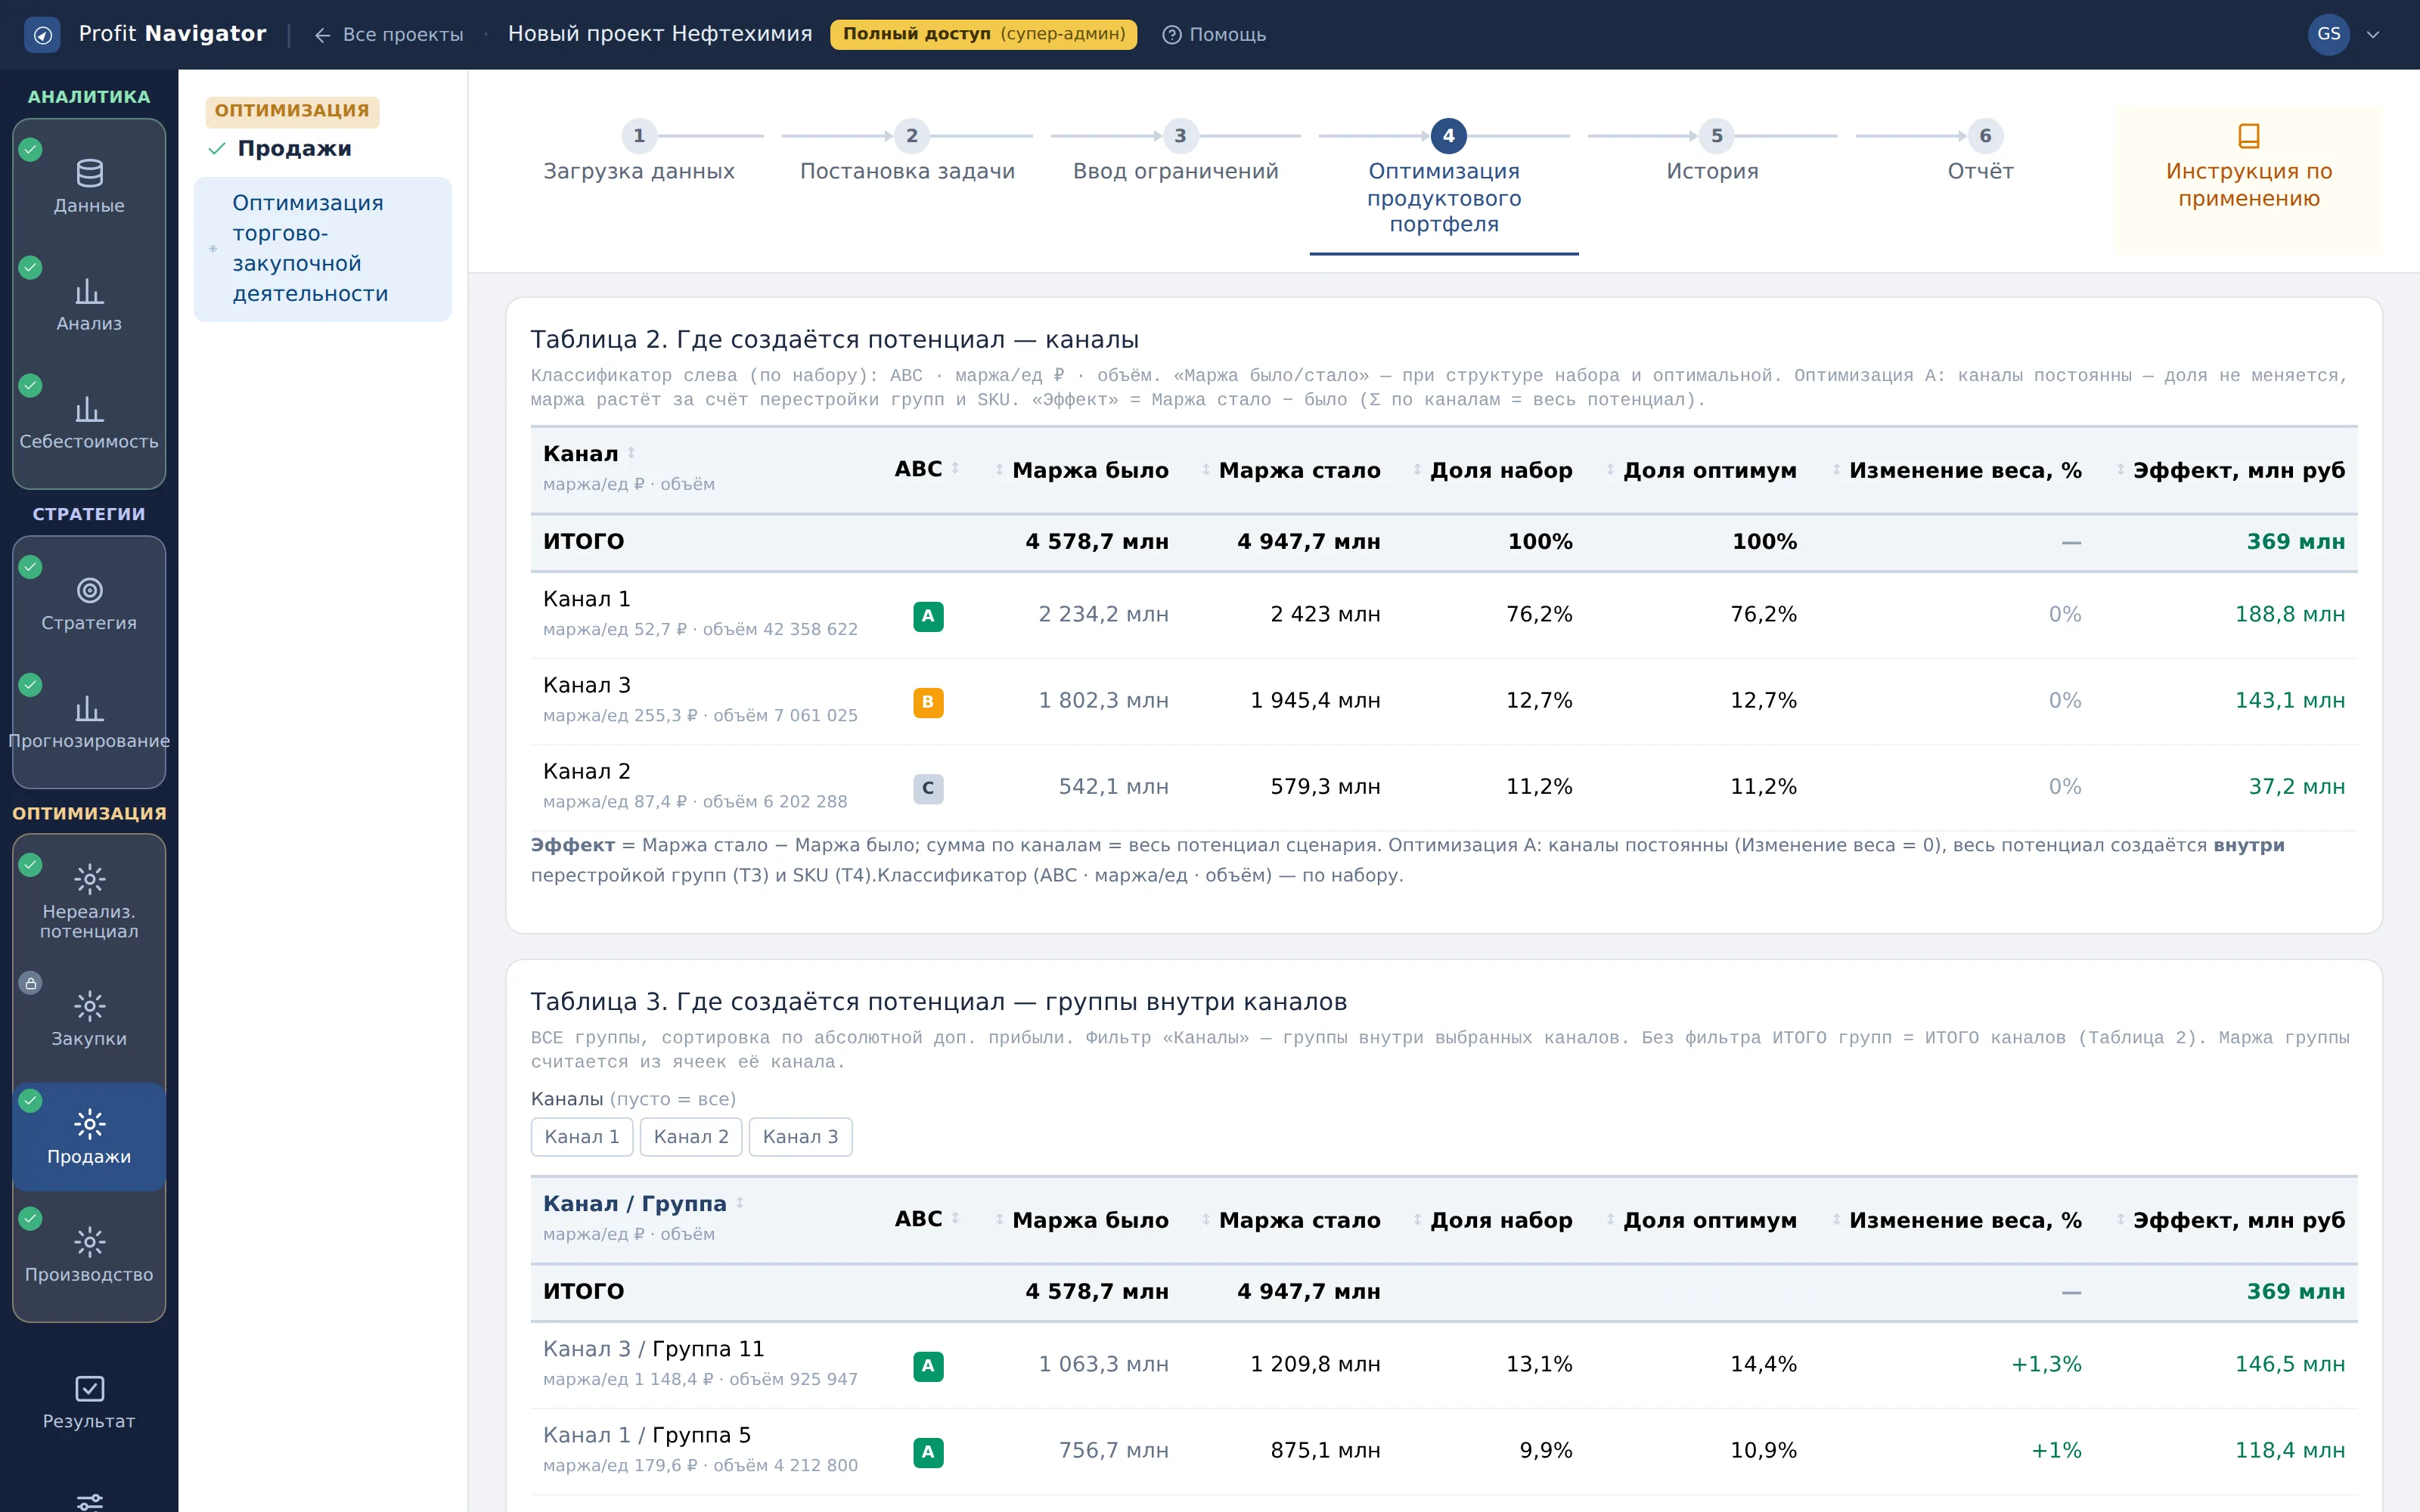Click the Канал 3 / Группа 11 row
The width and height of the screenshot is (2420, 1512).
1443,1365
